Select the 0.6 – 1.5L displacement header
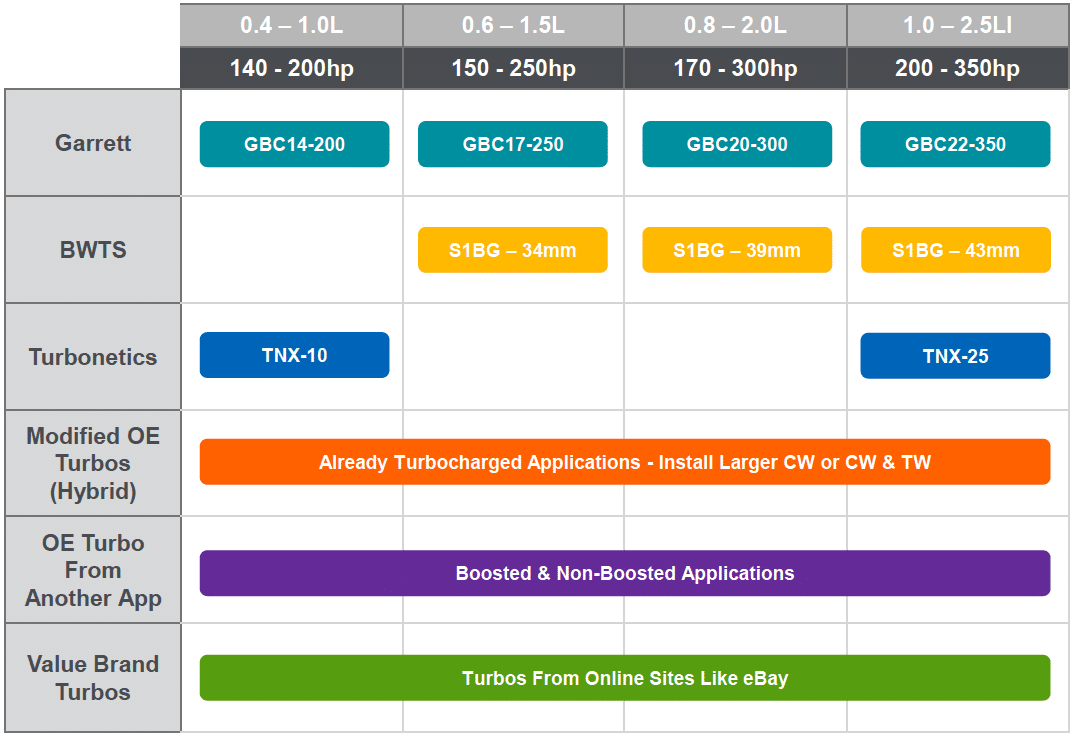 tap(514, 25)
